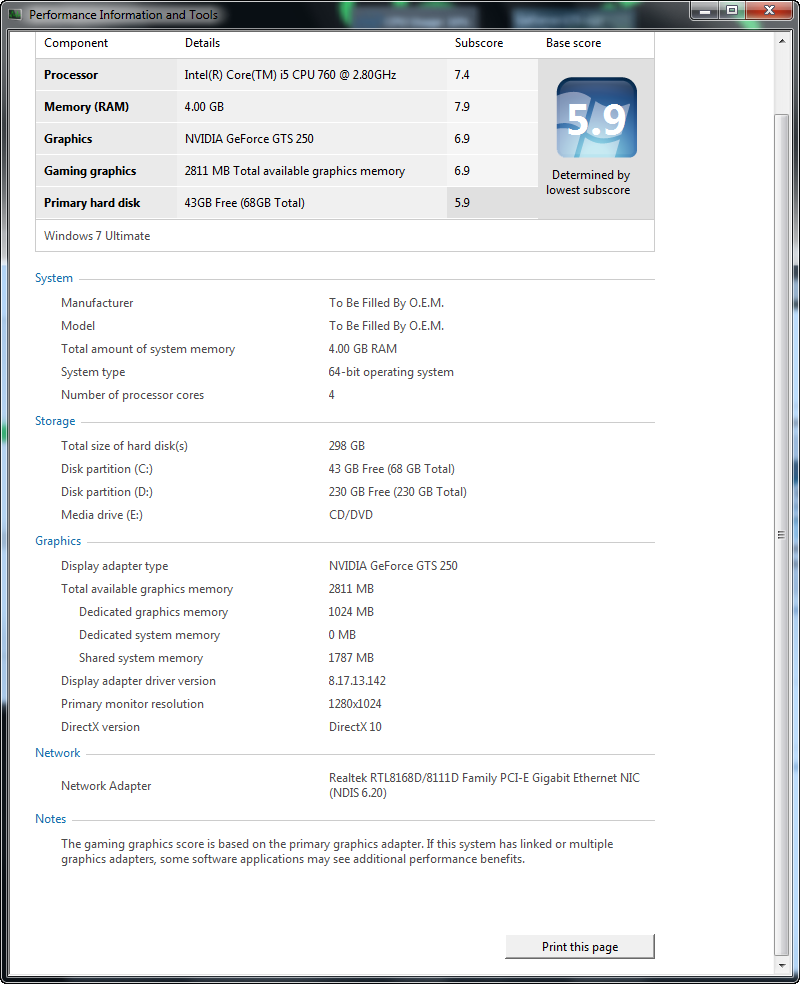The width and height of the screenshot is (800, 984).
Task: Click the memory subscore 7.9
Action: [462, 107]
